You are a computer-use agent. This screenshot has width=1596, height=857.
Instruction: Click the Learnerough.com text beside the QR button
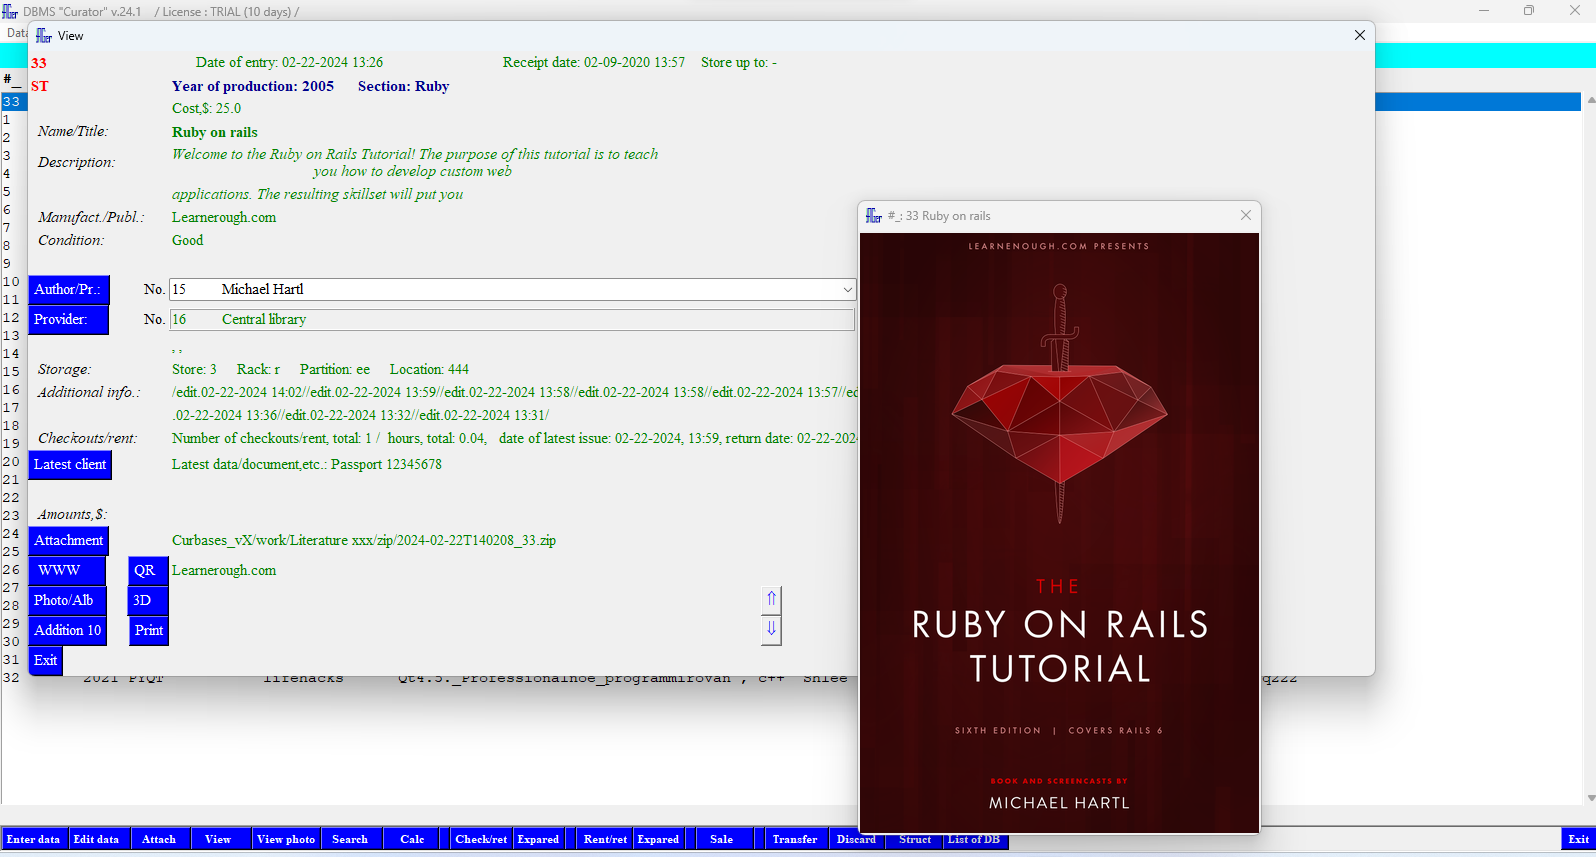point(224,571)
